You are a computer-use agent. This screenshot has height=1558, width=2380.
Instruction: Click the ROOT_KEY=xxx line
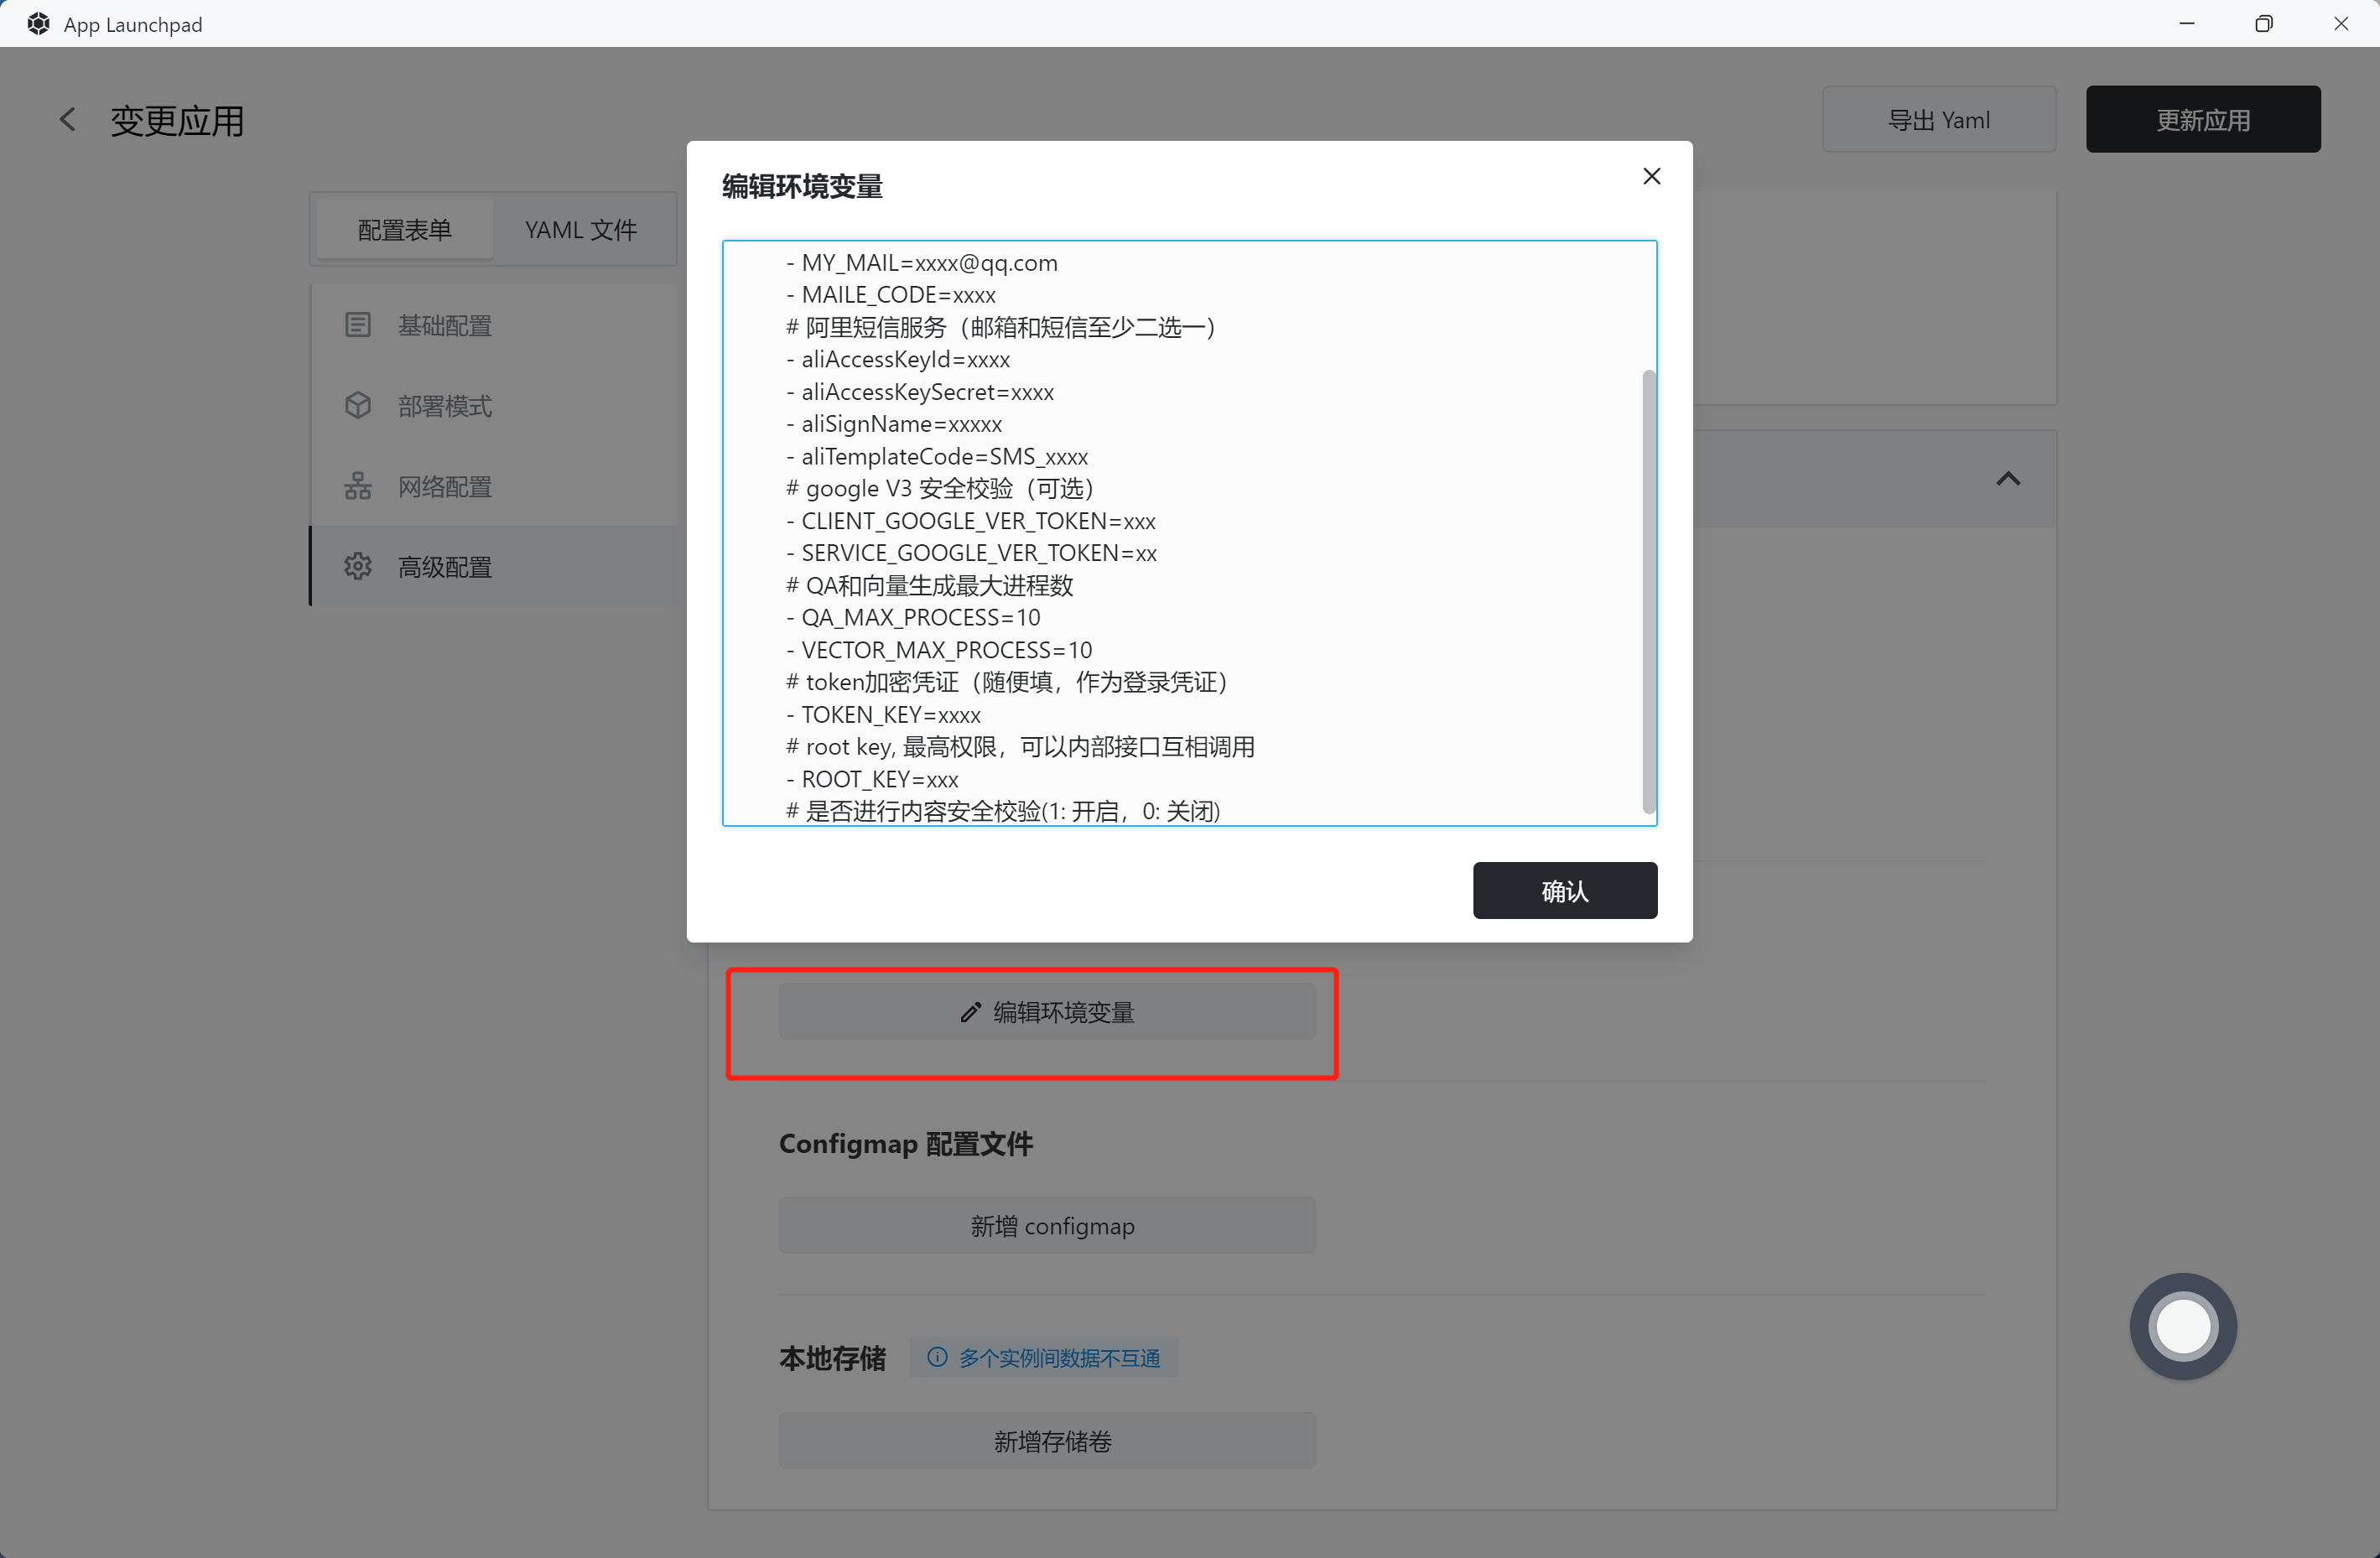coord(871,779)
